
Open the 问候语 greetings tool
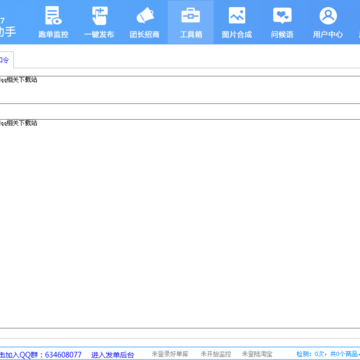pyautogui.click(x=282, y=22)
